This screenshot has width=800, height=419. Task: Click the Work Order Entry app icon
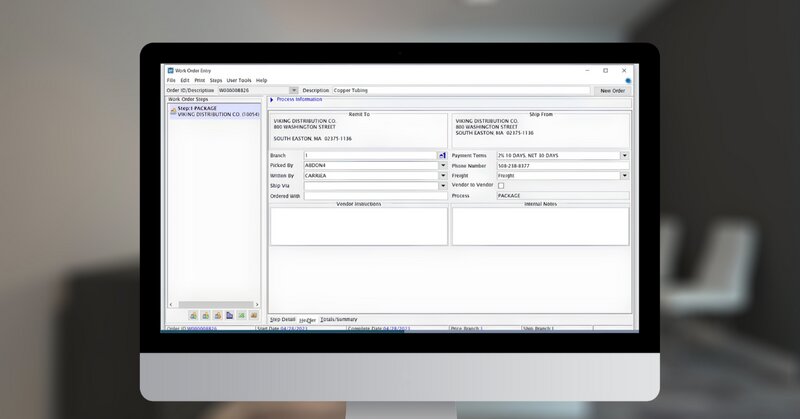(x=170, y=70)
